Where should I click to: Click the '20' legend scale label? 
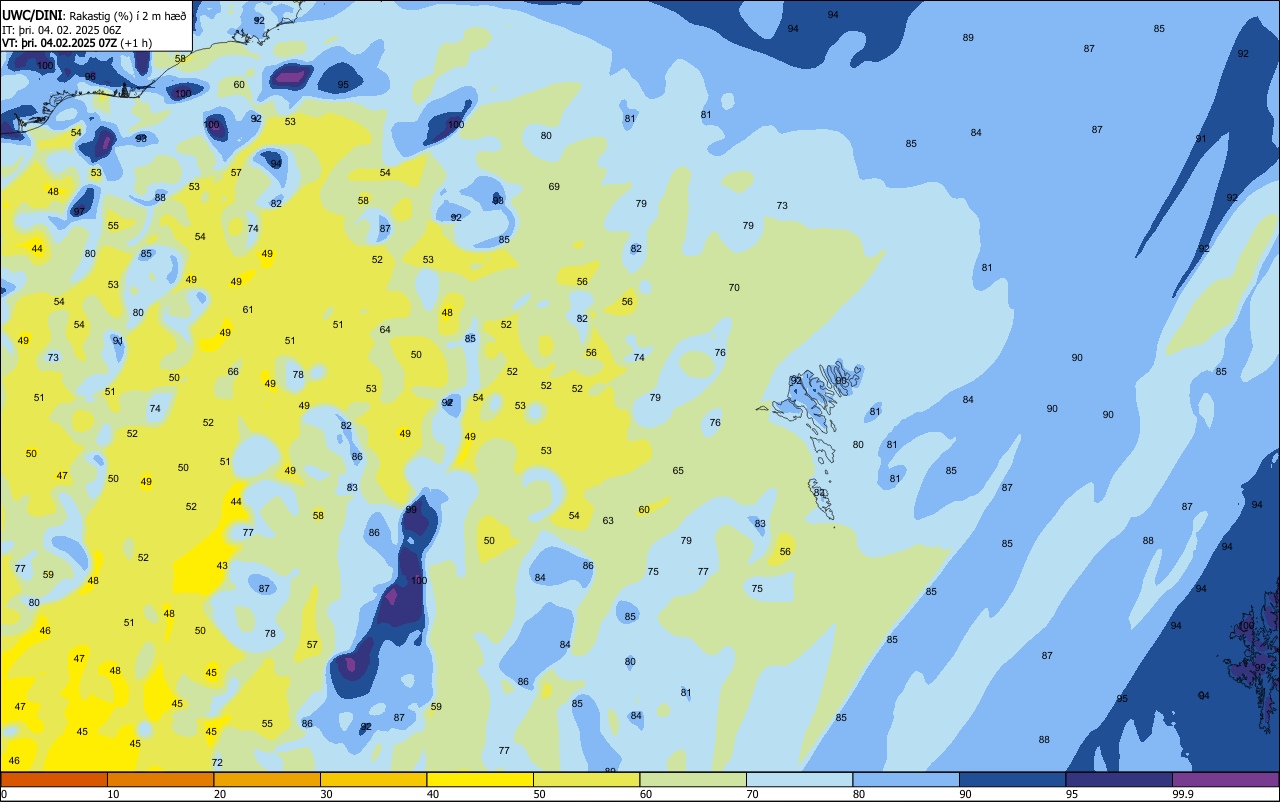(220, 794)
